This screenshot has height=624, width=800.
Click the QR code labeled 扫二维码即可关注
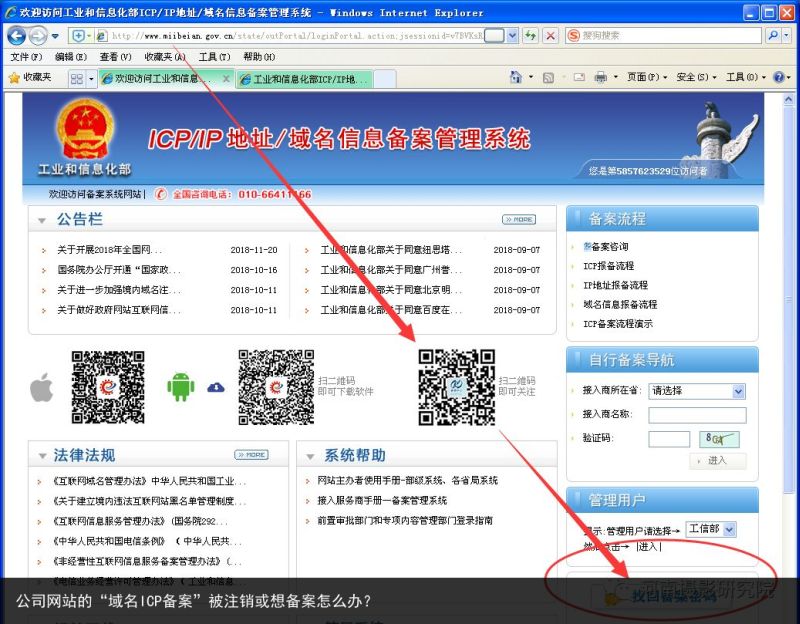(457, 387)
